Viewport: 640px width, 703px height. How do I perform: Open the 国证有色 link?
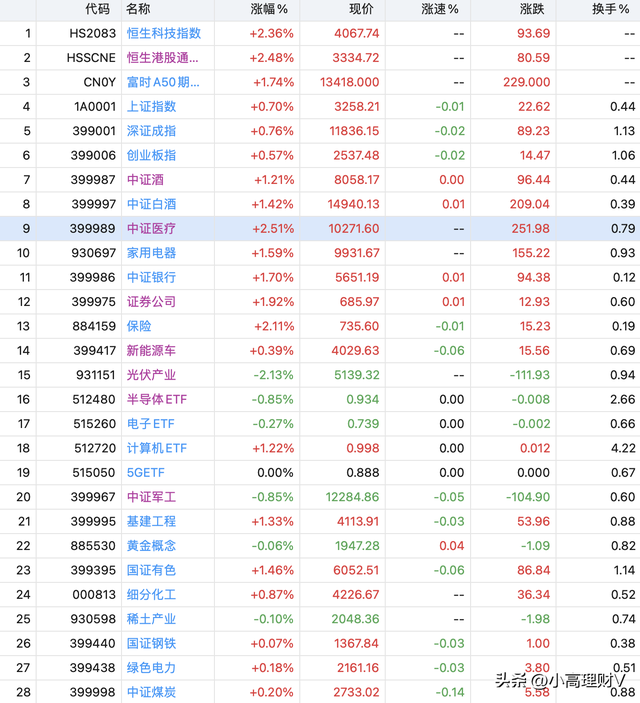tap(151, 570)
